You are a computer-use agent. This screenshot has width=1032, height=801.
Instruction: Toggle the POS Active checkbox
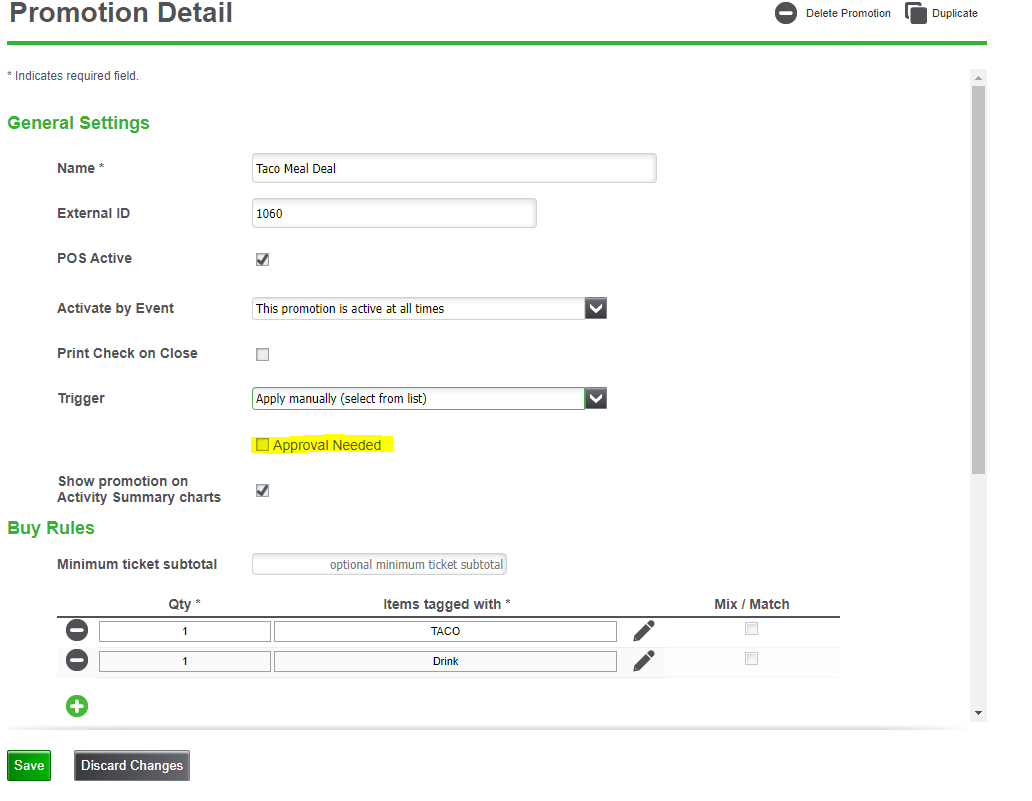263,259
